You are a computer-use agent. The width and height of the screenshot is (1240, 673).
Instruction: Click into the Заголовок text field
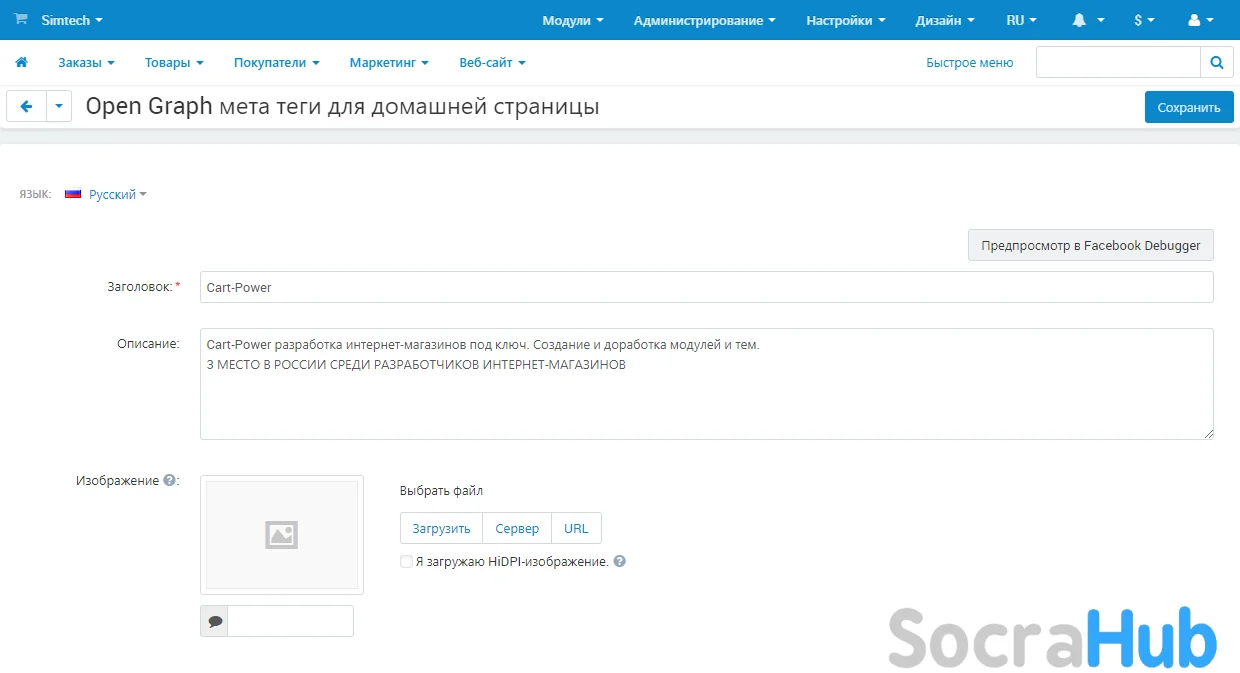706,288
